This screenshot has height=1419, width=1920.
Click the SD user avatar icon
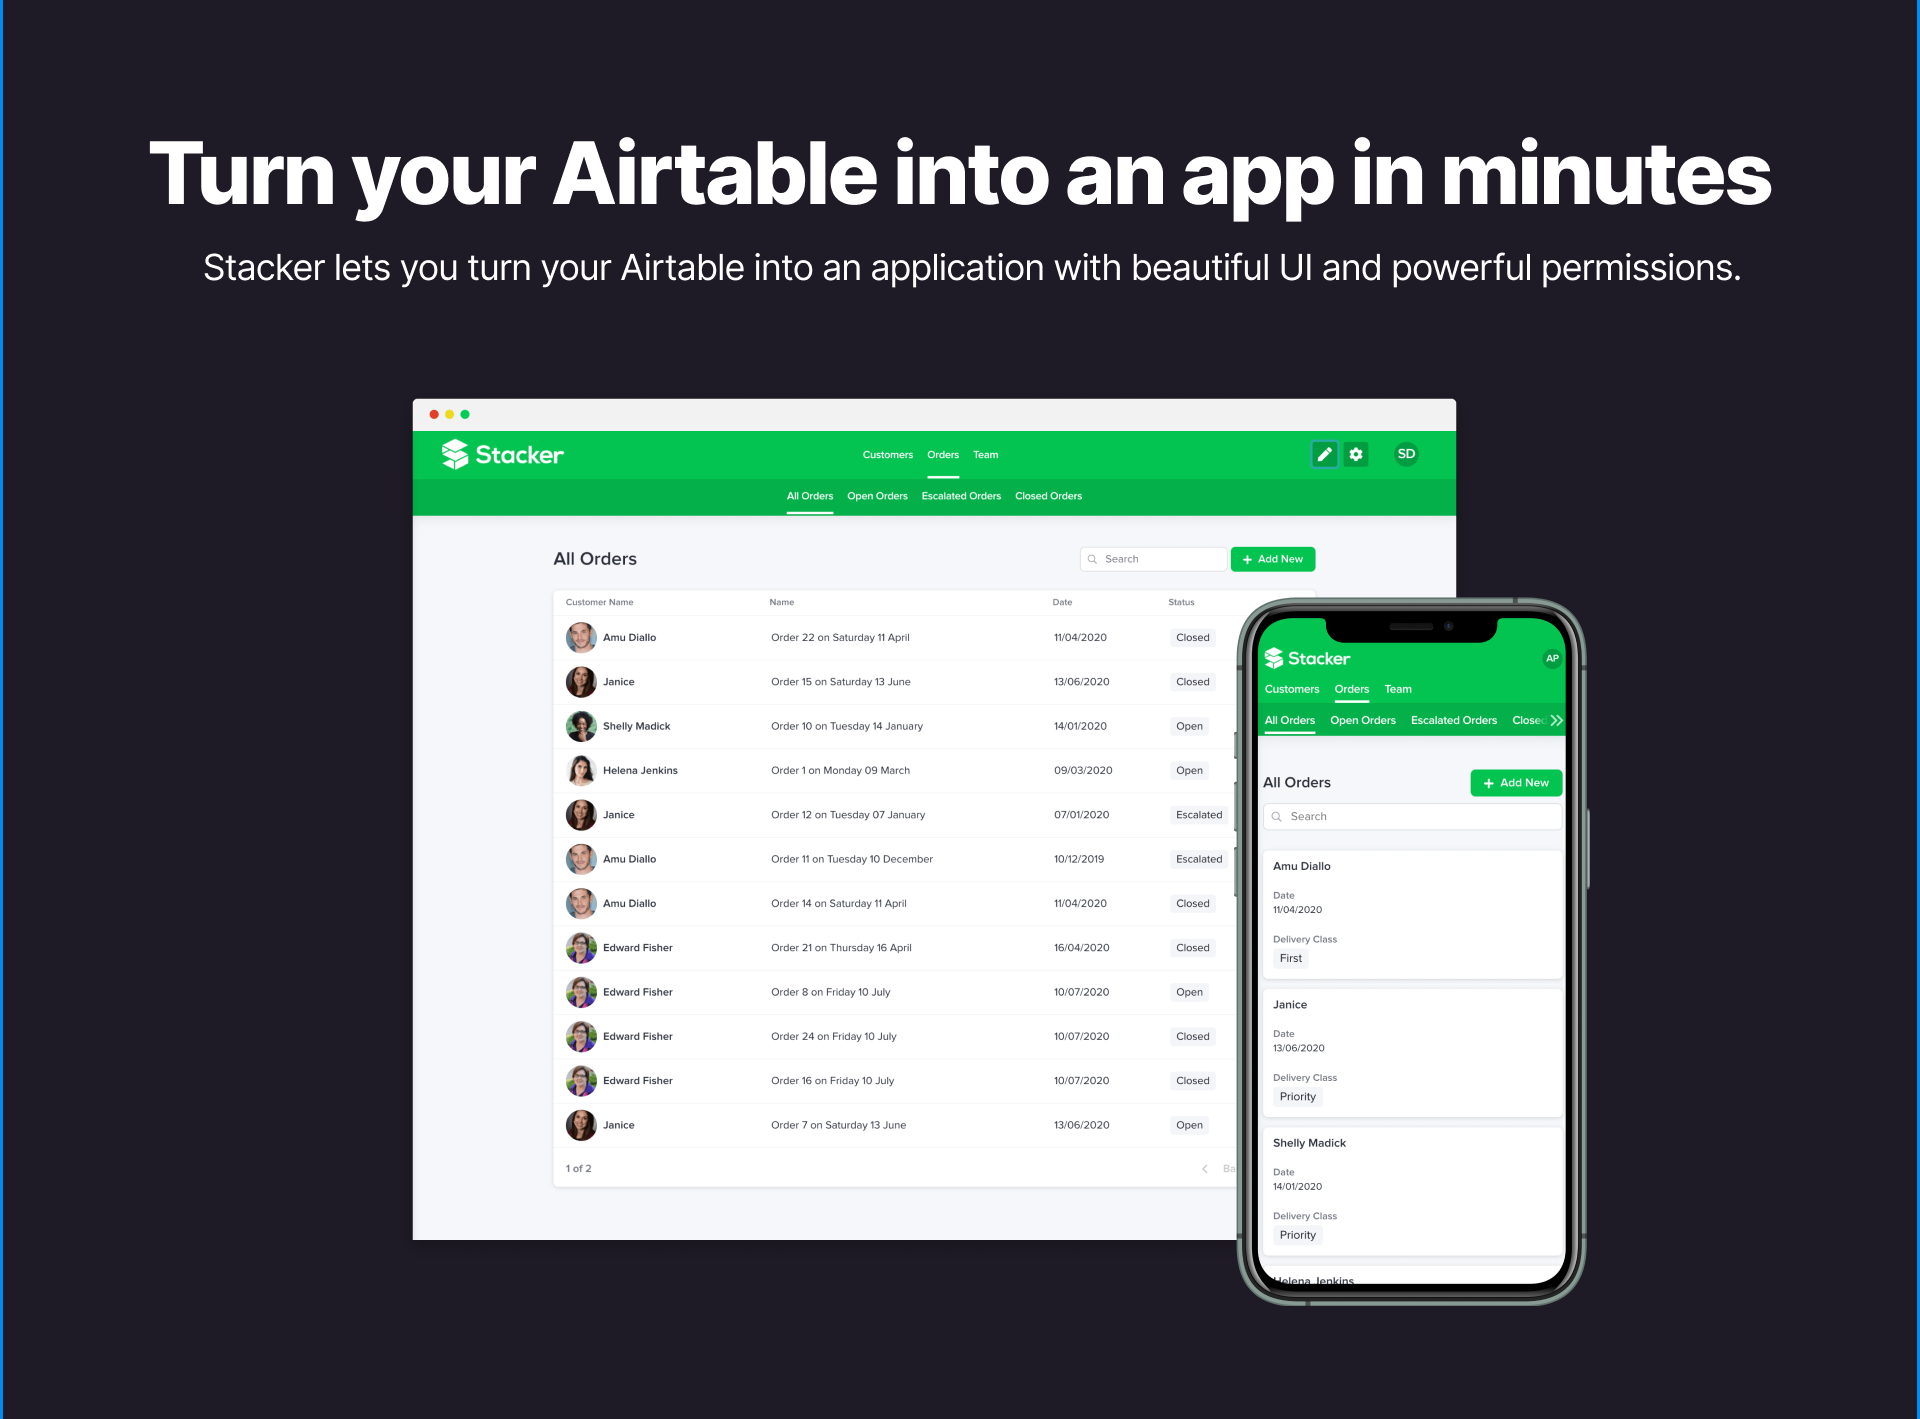pyautogui.click(x=1401, y=455)
